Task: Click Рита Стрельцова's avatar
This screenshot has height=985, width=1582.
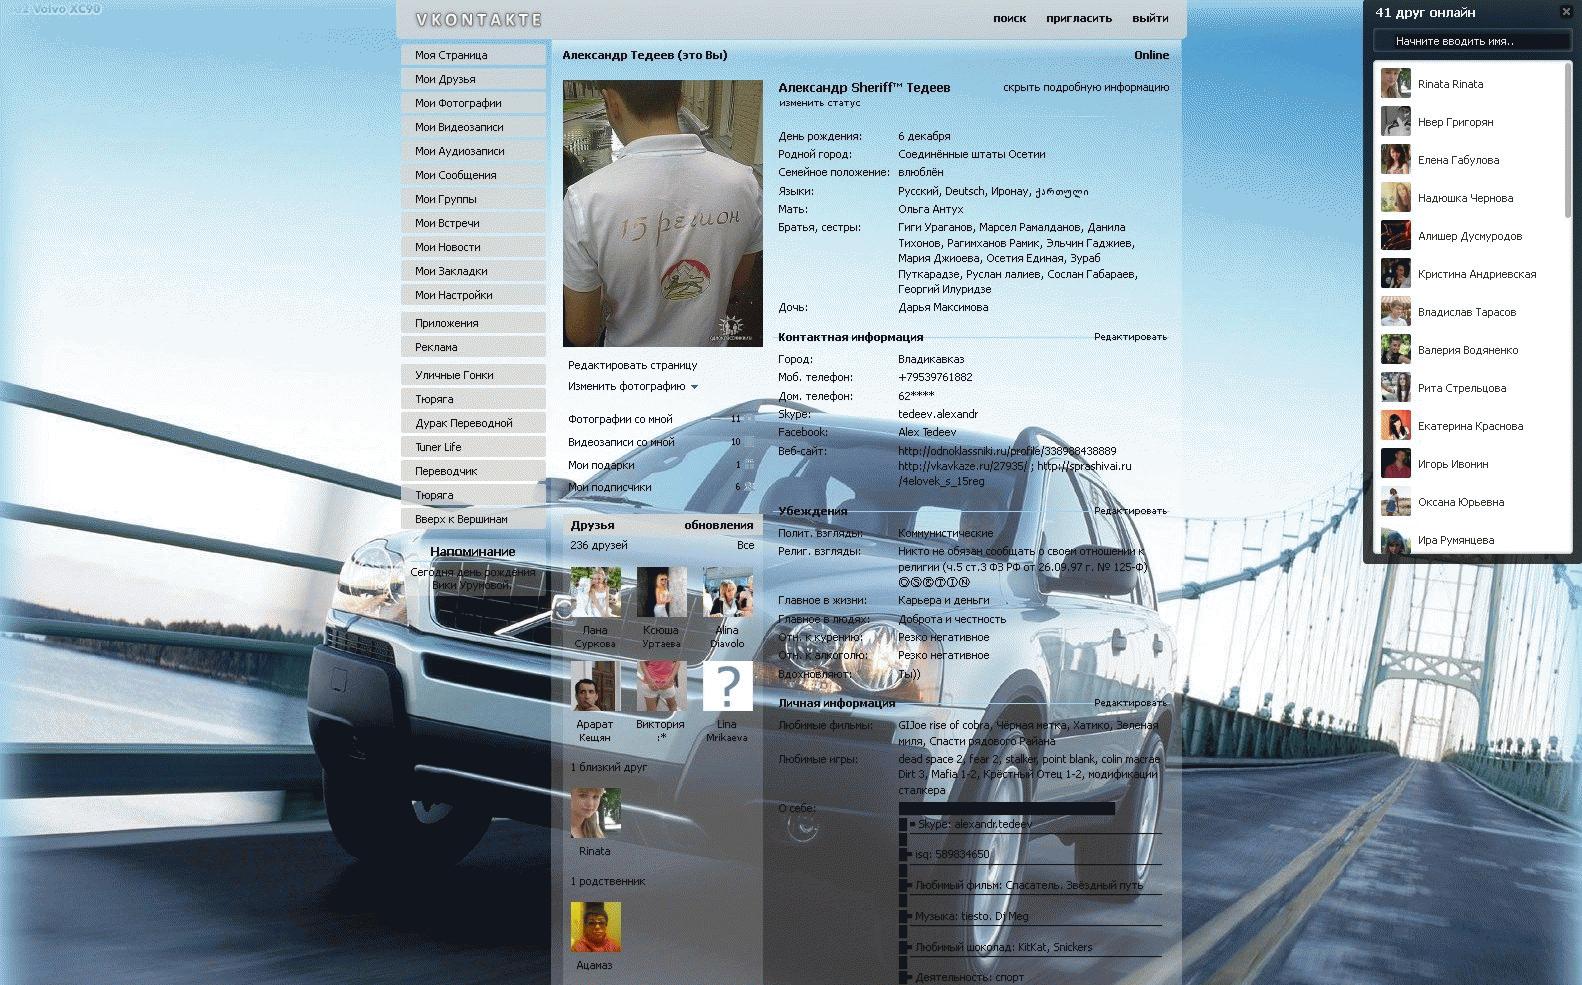Action: pos(1396,387)
